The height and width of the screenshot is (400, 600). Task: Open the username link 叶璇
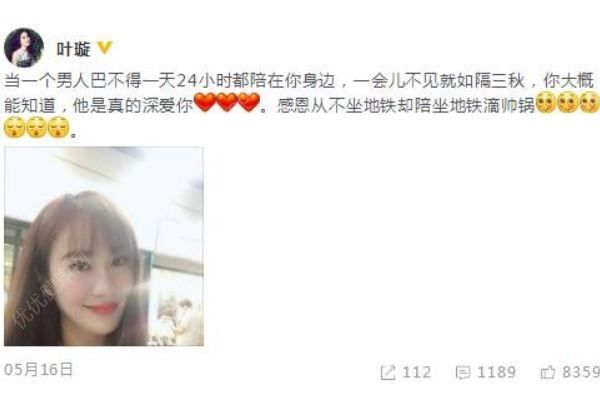[73, 49]
